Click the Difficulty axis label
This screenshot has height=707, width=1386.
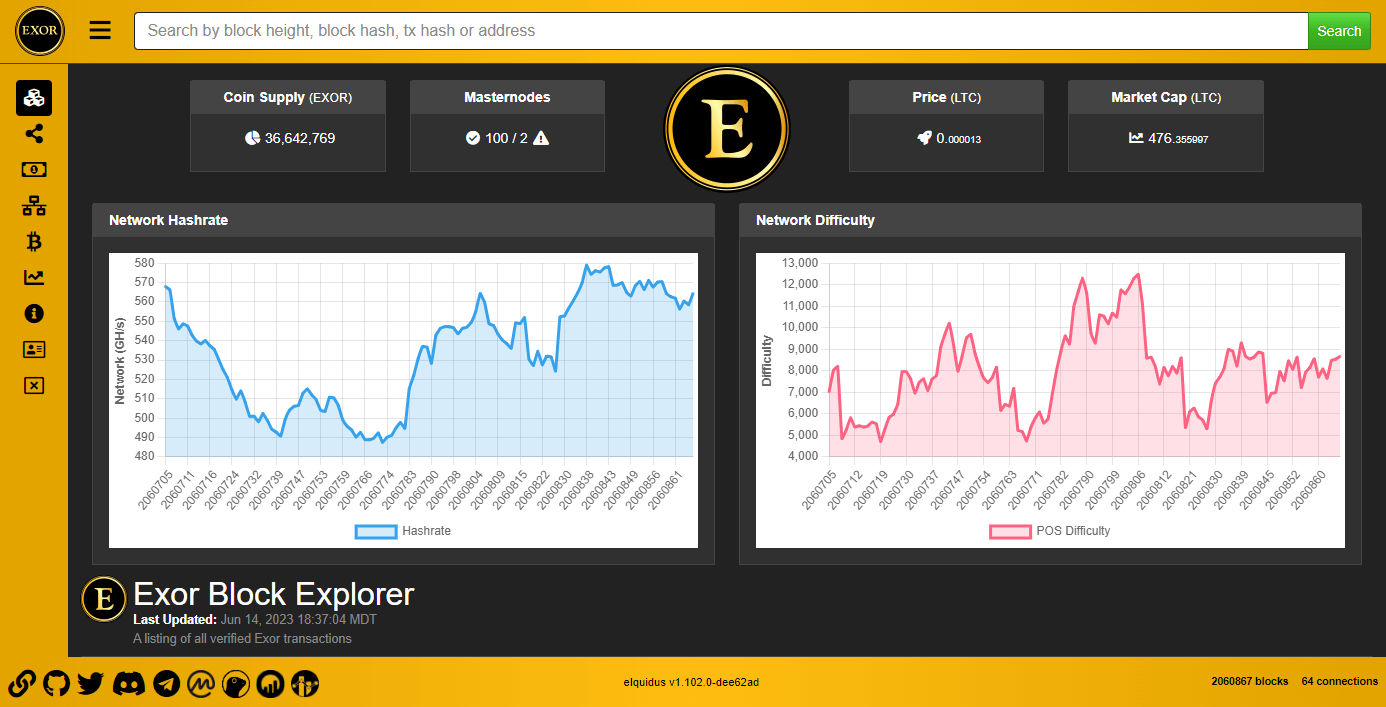click(767, 360)
